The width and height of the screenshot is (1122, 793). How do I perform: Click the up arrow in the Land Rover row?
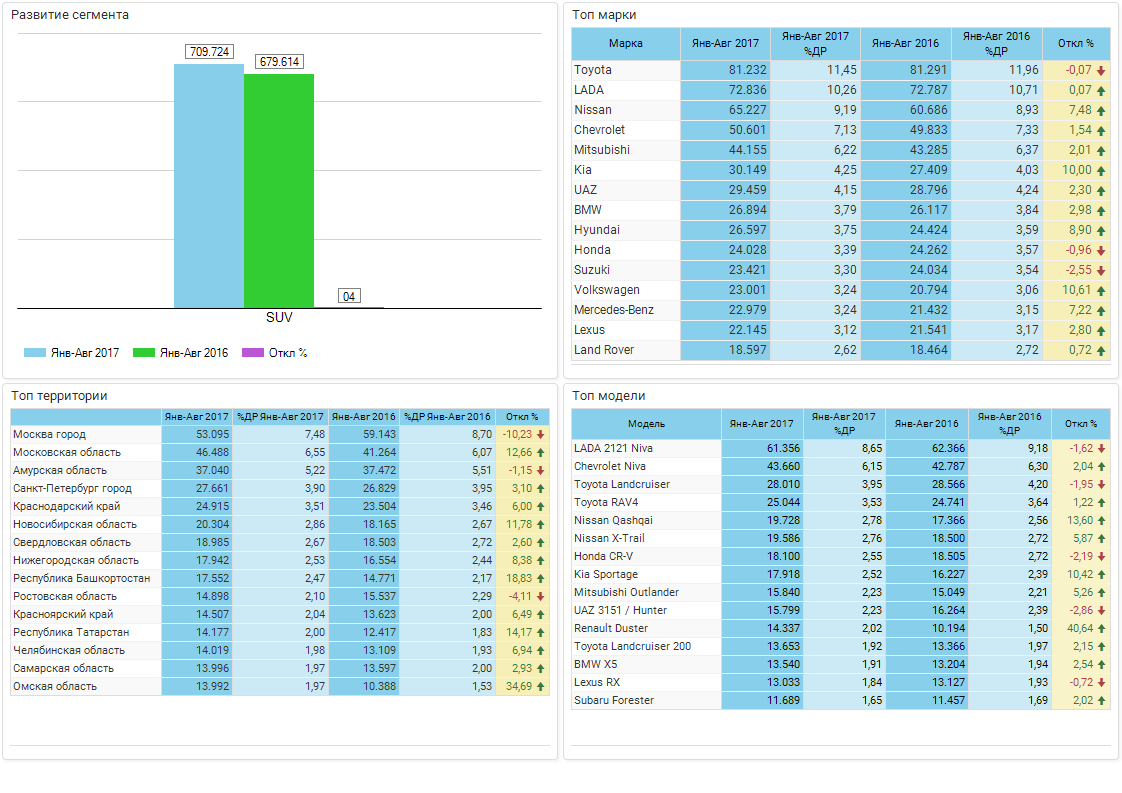coord(1101,351)
